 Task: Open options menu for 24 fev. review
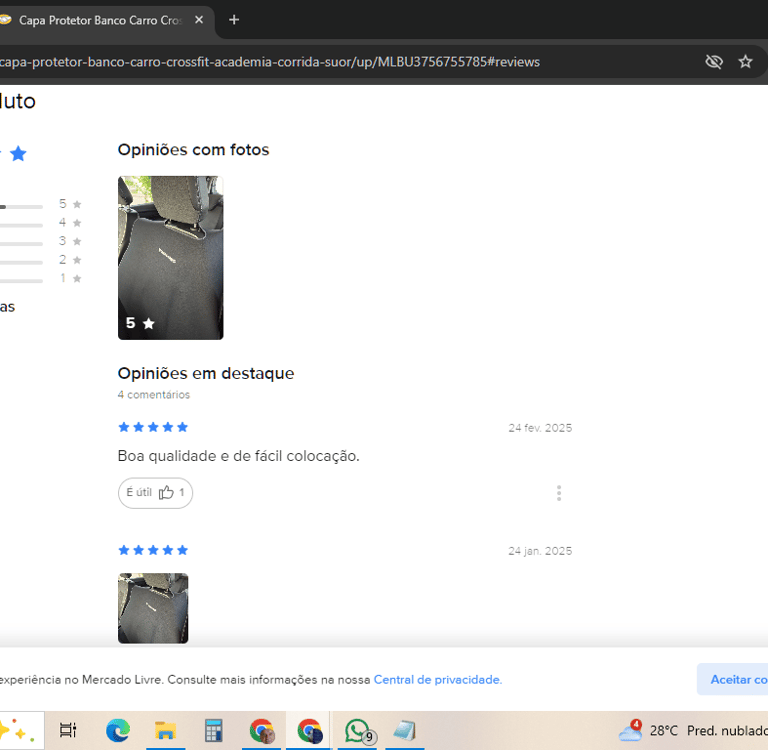point(559,493)
